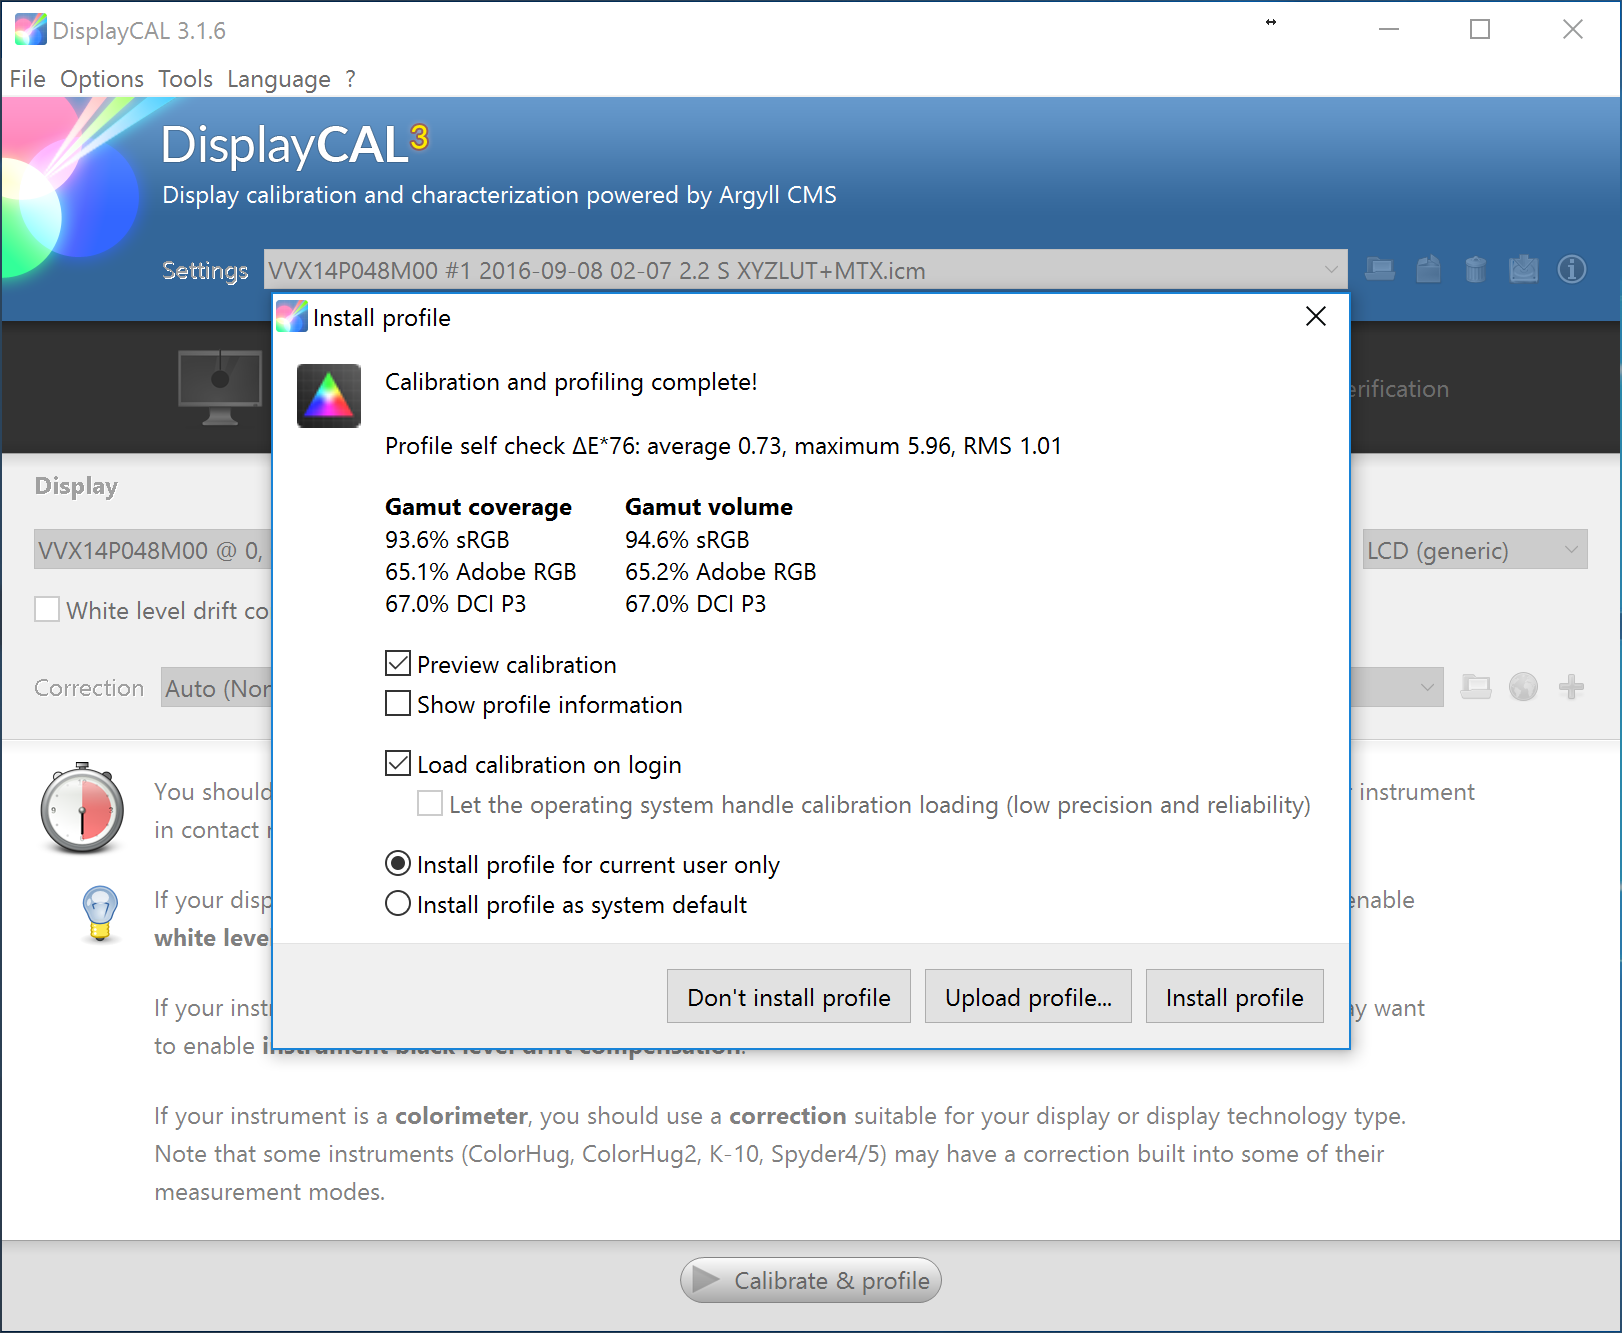
Task: Click the rainbow gamut triangle profile icon
Action: (329, 395)
